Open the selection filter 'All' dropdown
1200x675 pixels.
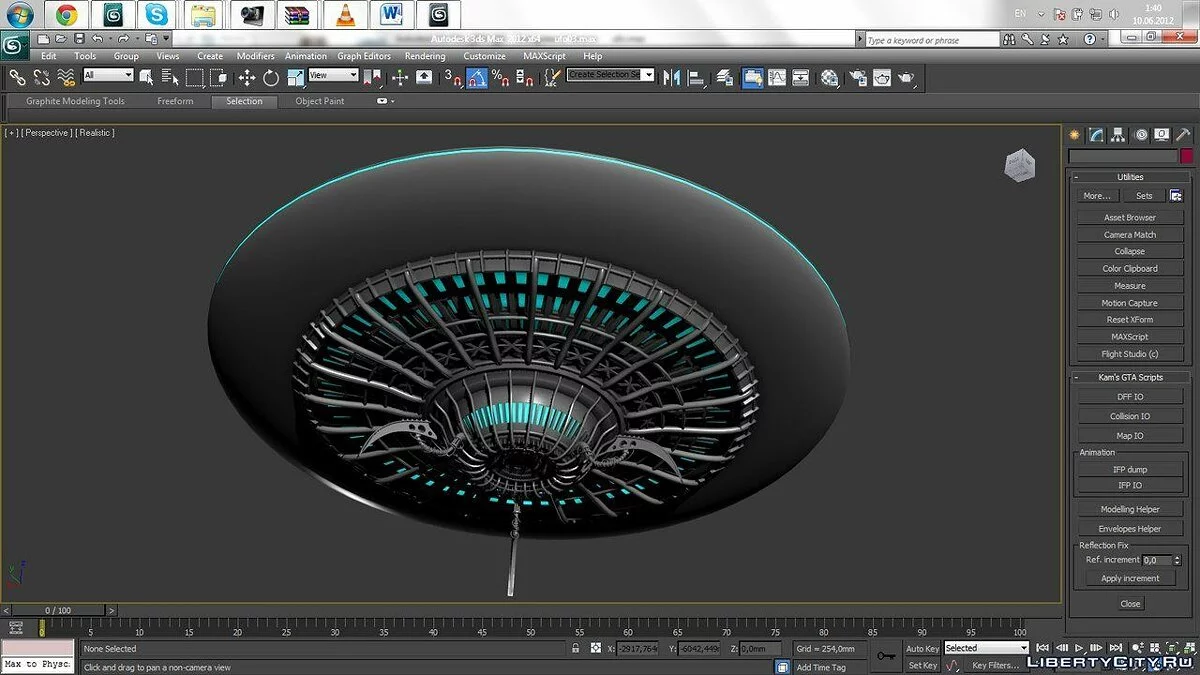(x=108, y=75)
